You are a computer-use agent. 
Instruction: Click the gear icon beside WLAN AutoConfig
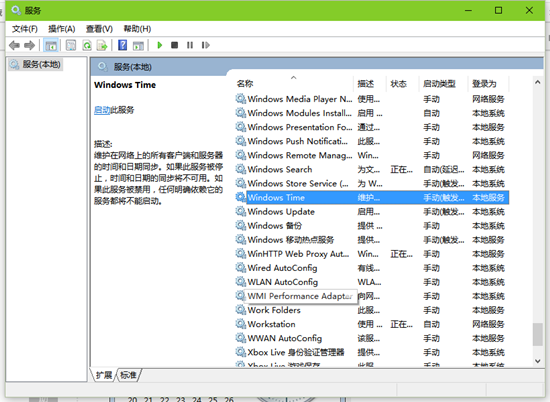pos(241,281)
